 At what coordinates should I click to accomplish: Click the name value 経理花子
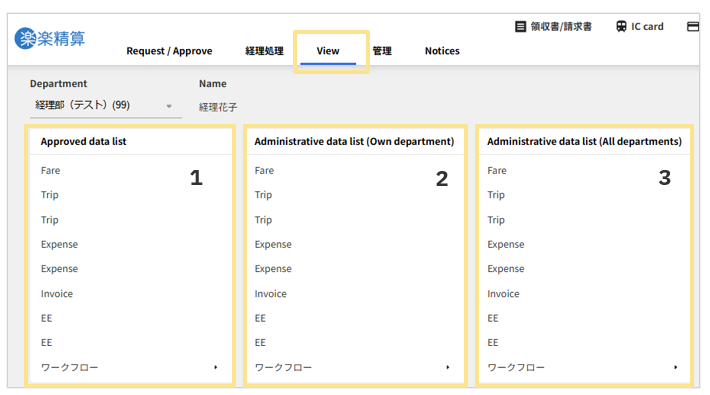218,107
